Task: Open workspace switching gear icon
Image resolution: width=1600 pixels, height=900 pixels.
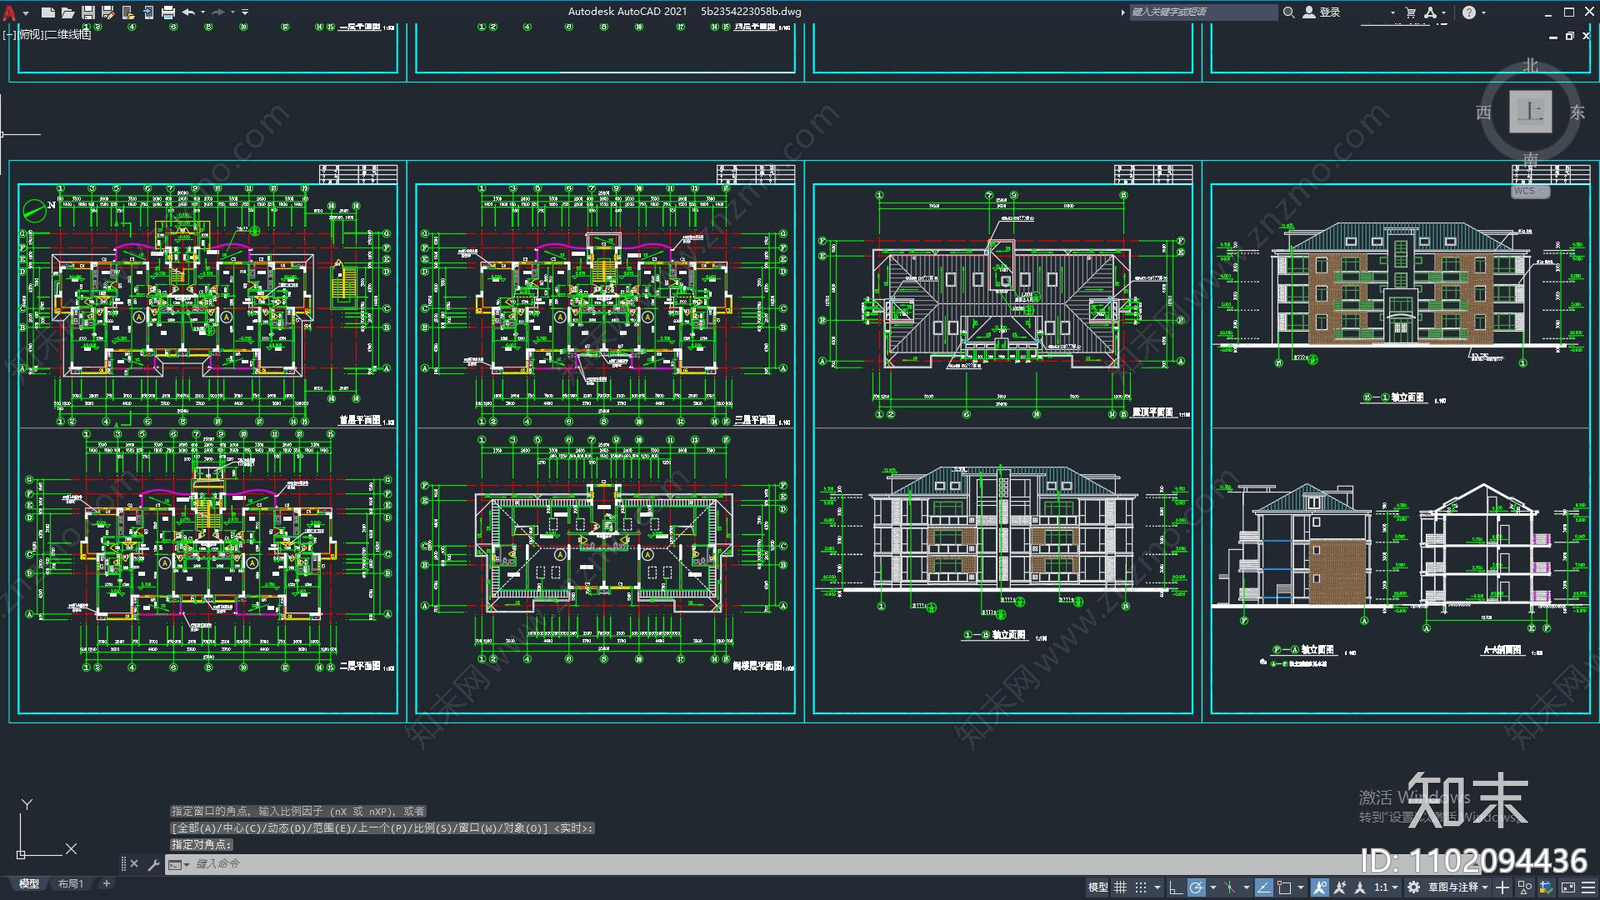Action: pyautogui.click(x=1413, y=887)
